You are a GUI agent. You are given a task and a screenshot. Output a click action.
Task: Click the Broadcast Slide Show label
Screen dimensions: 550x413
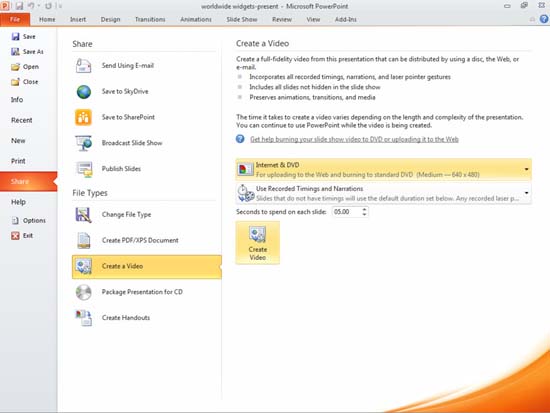coord(132,143)
